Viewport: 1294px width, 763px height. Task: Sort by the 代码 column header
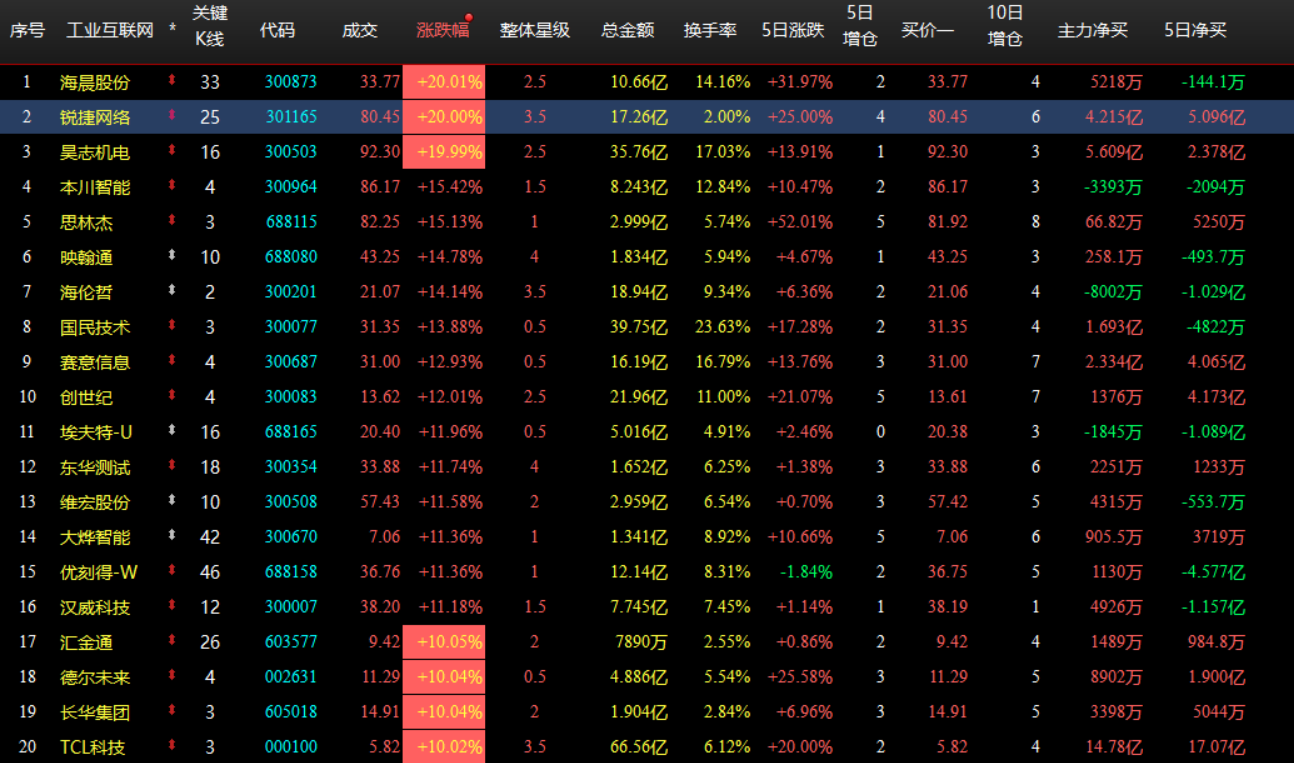point(277,30)
